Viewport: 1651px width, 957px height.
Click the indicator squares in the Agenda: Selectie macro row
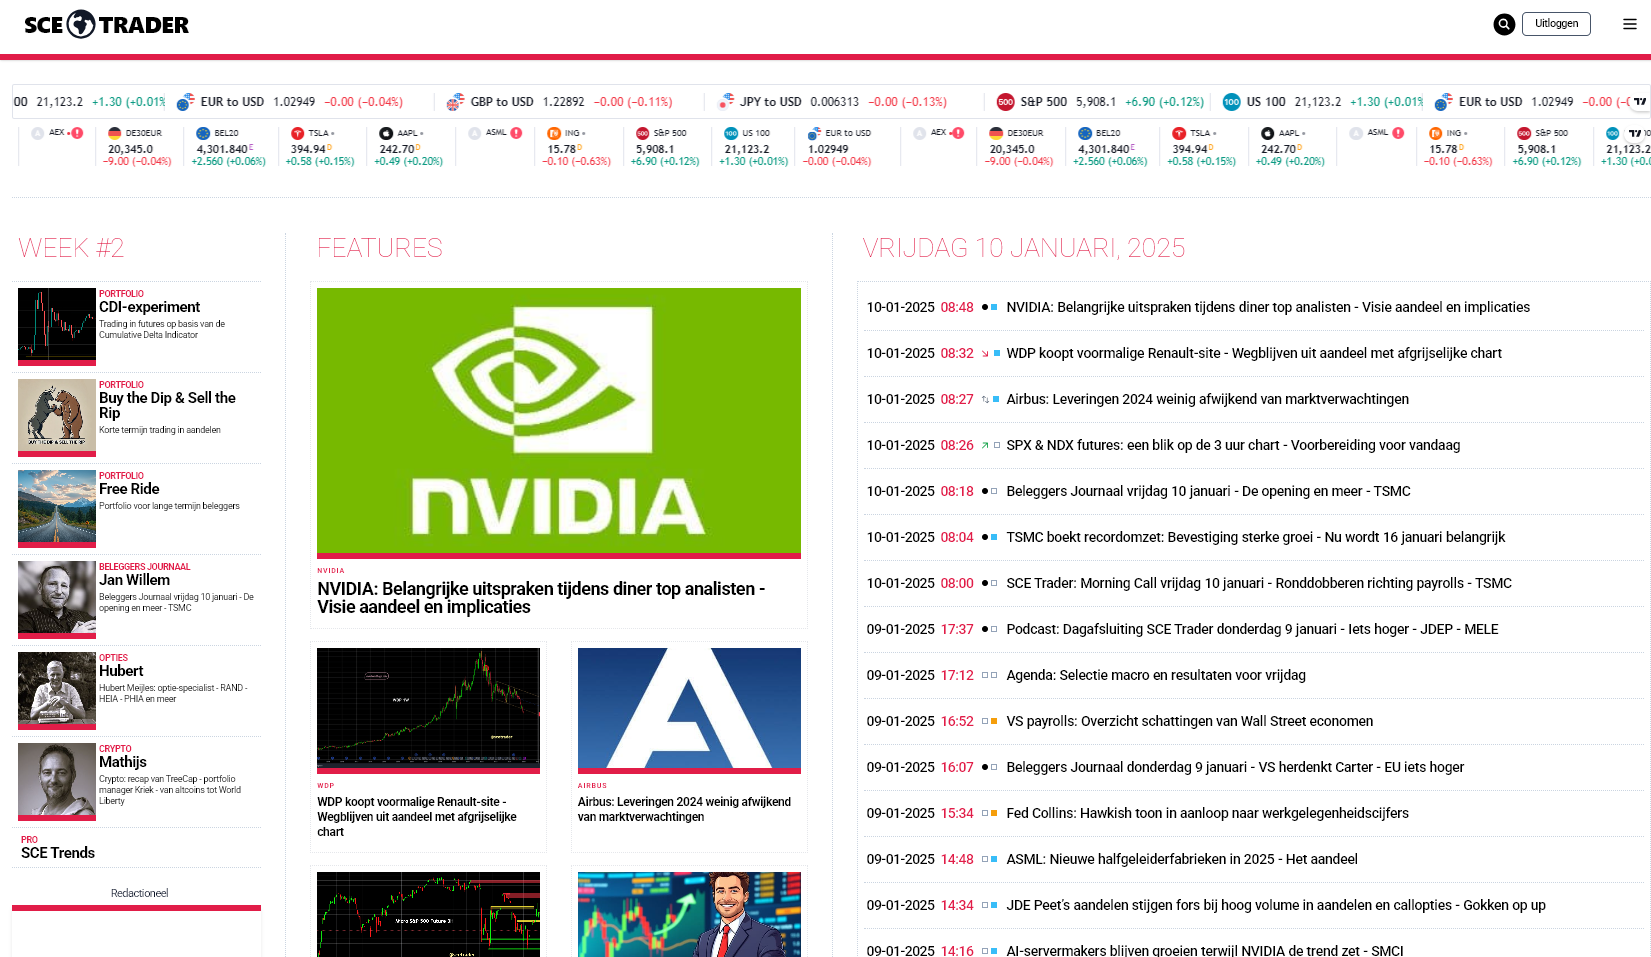990,675
